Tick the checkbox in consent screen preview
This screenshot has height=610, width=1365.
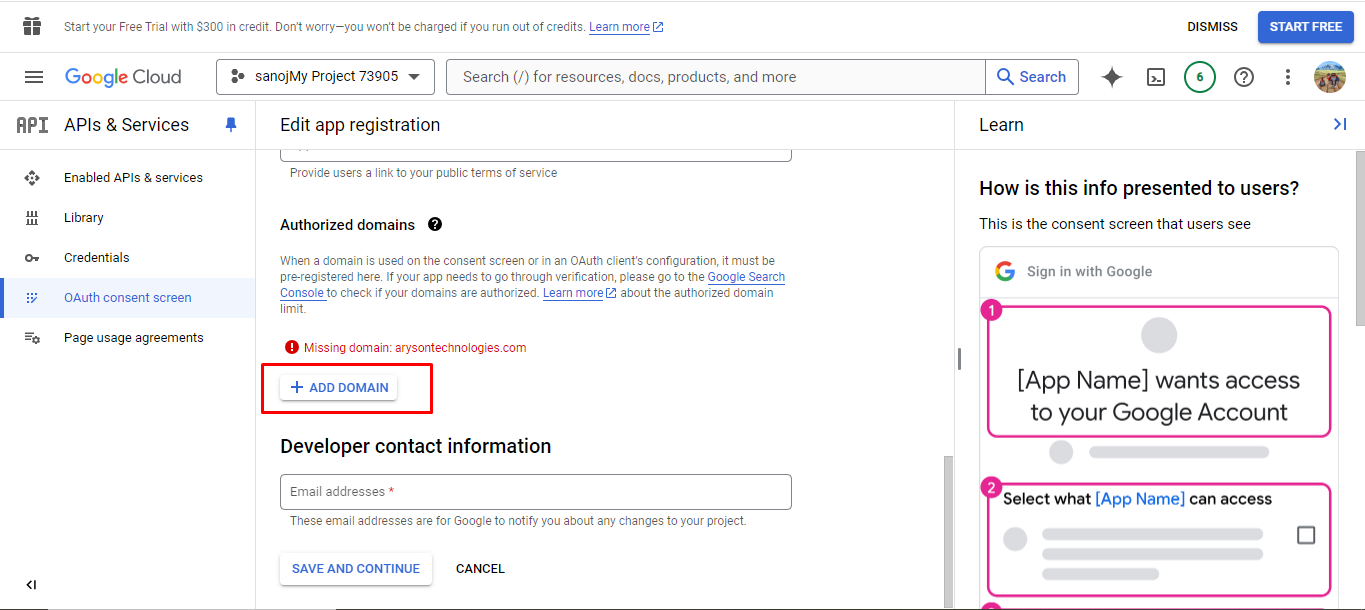(x=1306, y=535)
